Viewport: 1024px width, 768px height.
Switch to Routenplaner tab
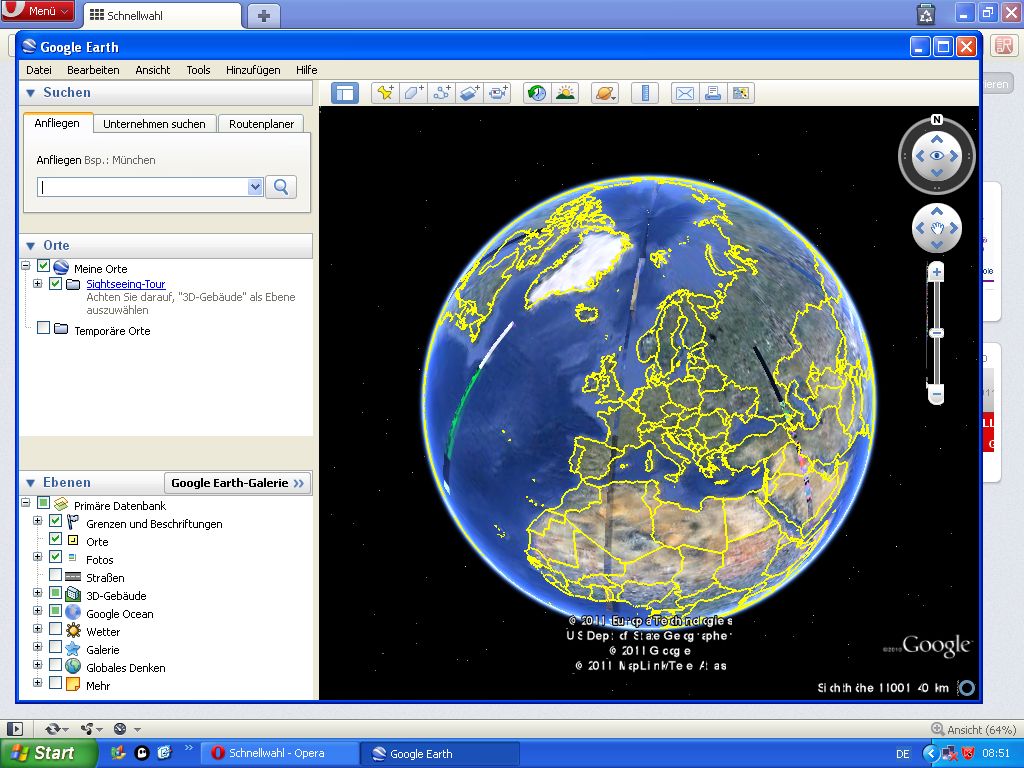pos(261,123)
